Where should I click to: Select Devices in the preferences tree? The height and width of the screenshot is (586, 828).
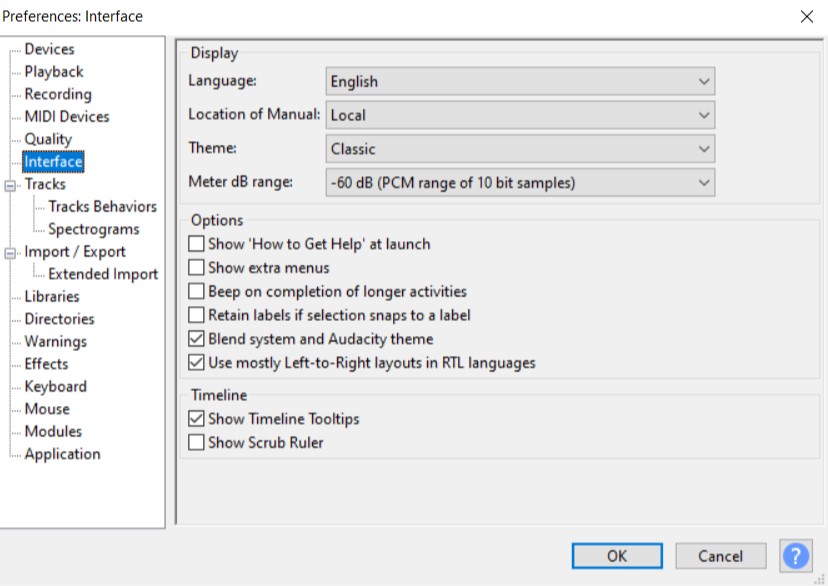(50, 49)
